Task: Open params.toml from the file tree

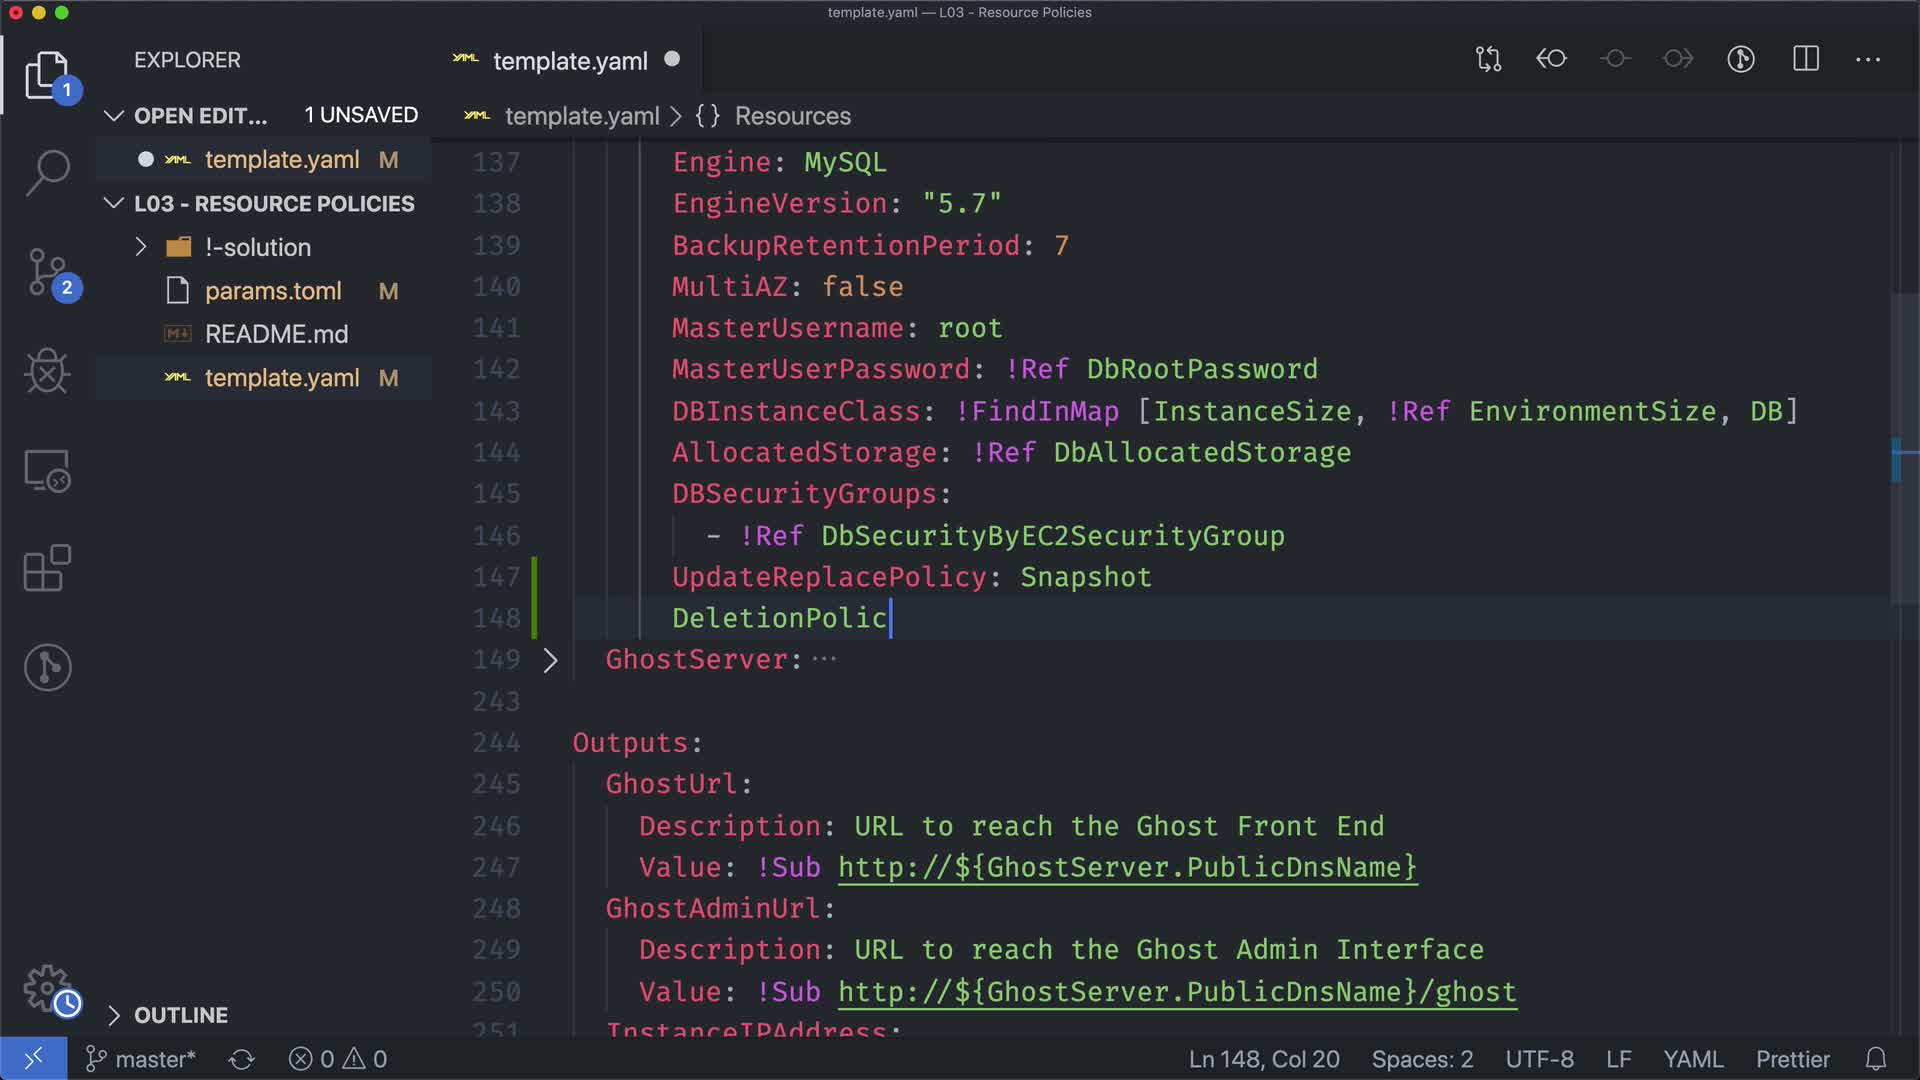Action: [x=273, y=291]
